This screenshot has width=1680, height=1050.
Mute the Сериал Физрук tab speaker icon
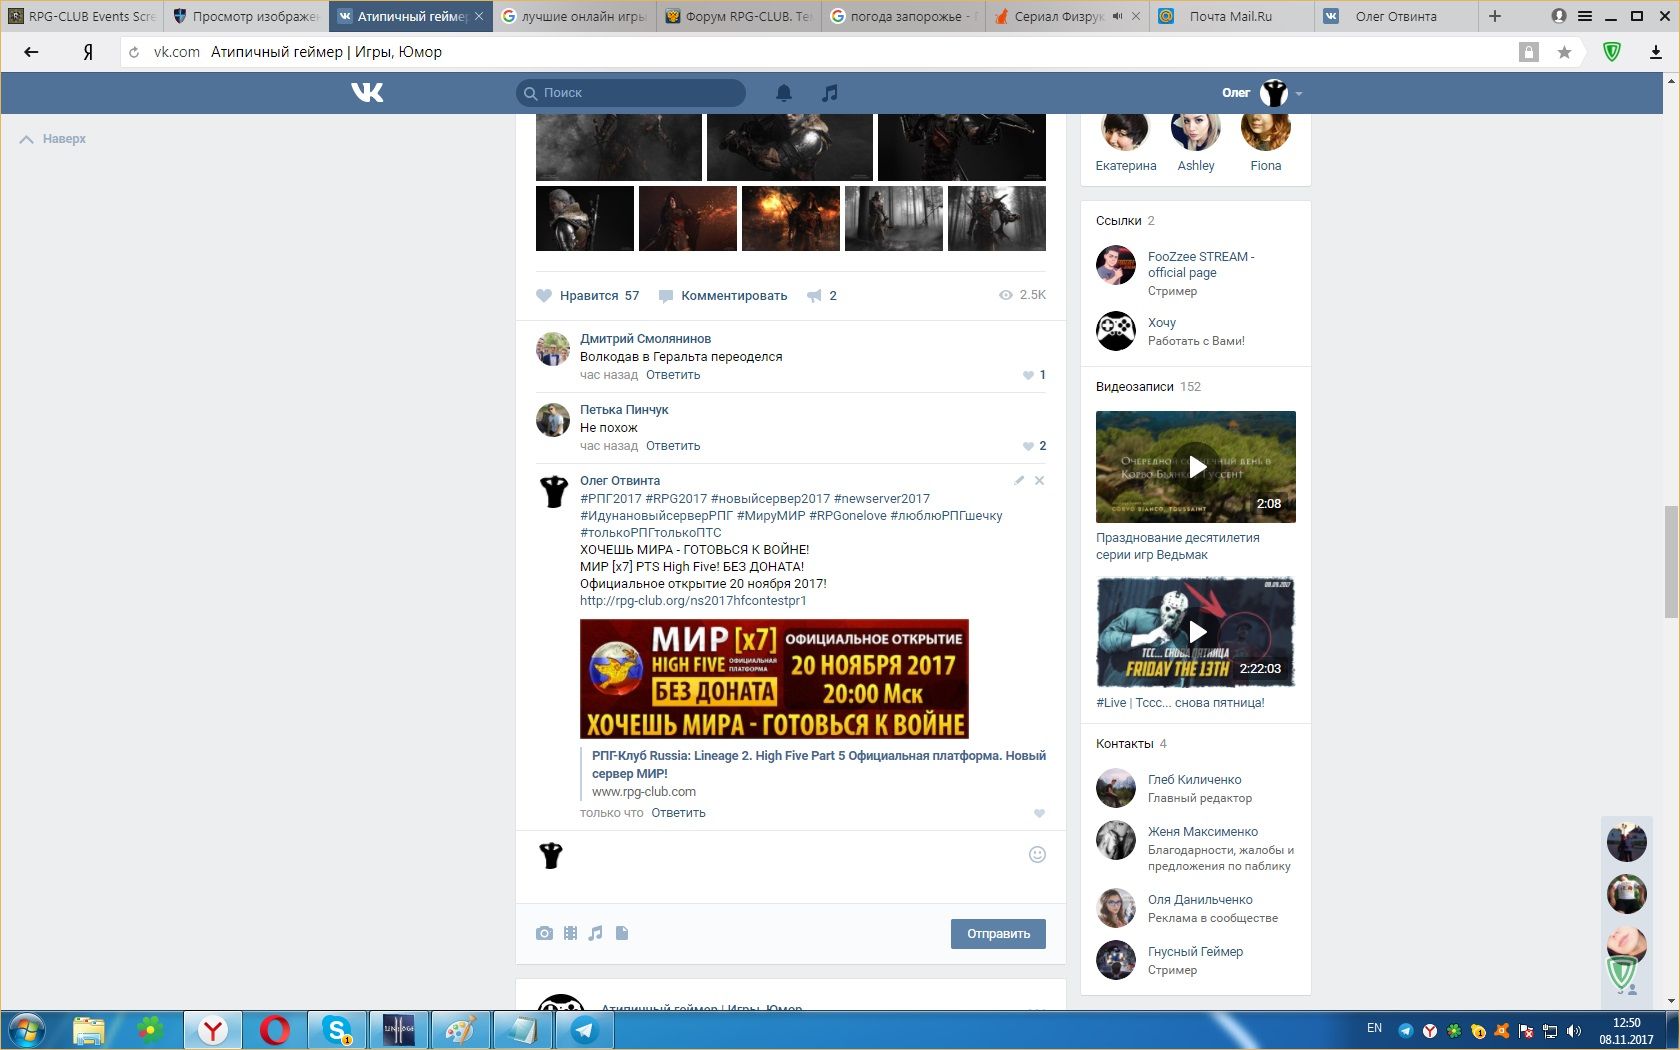click(1118, 16)
